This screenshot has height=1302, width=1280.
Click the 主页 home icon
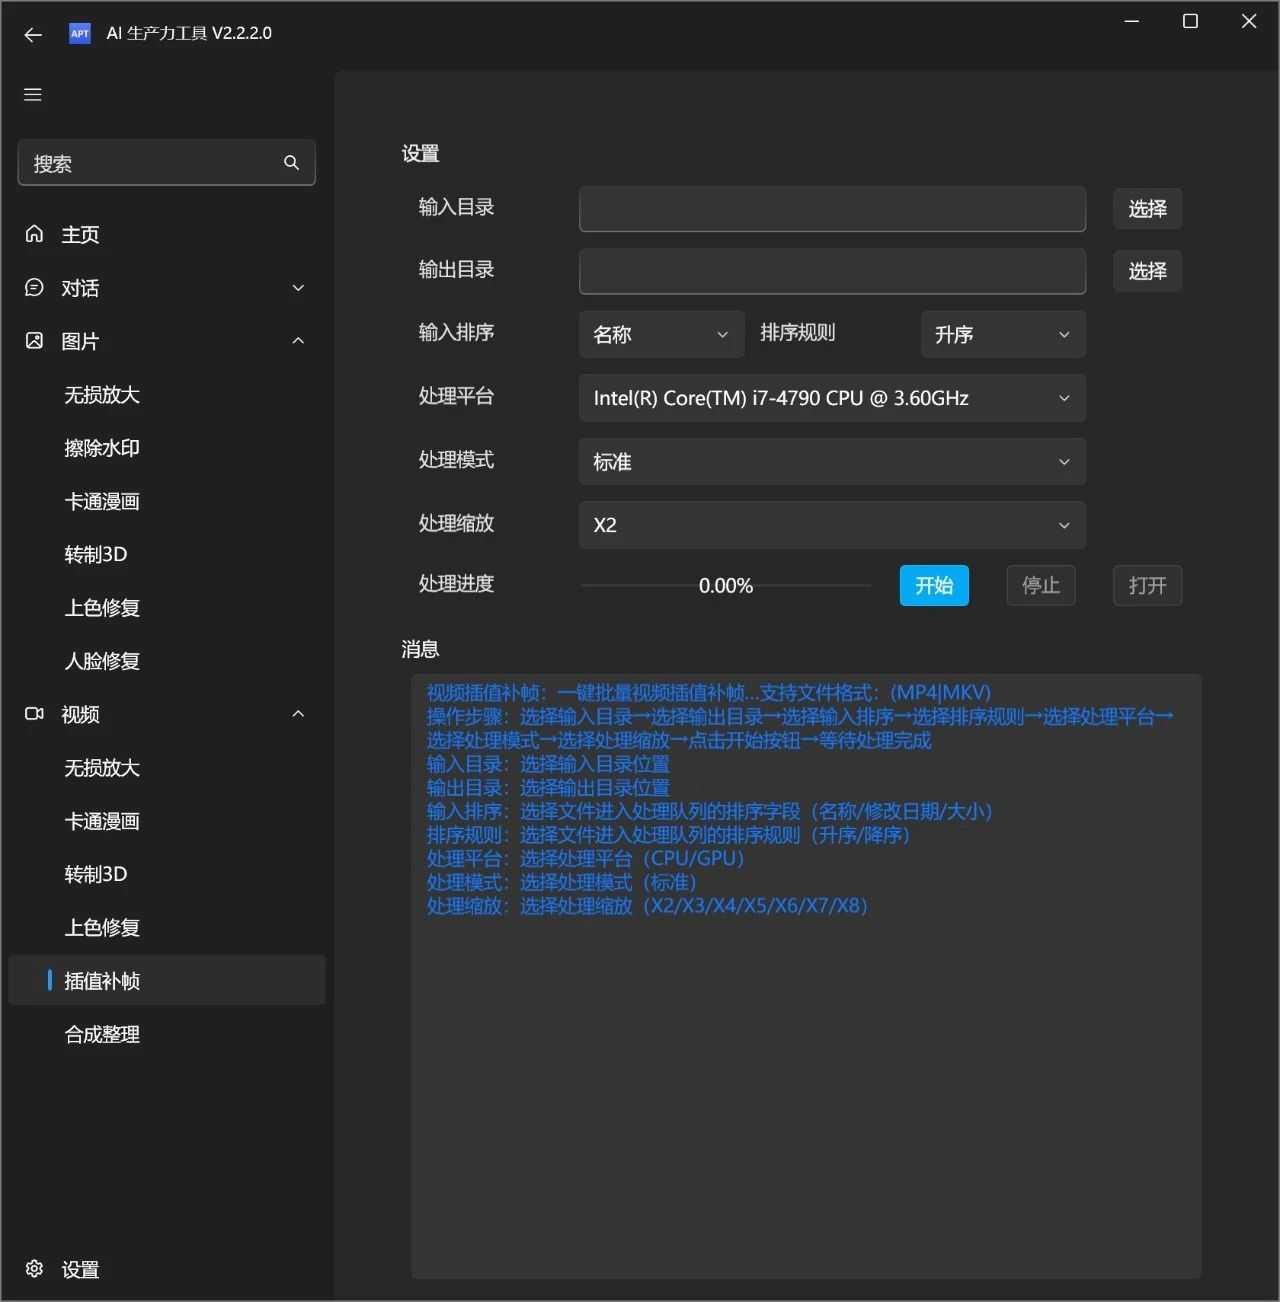point(35,234)
